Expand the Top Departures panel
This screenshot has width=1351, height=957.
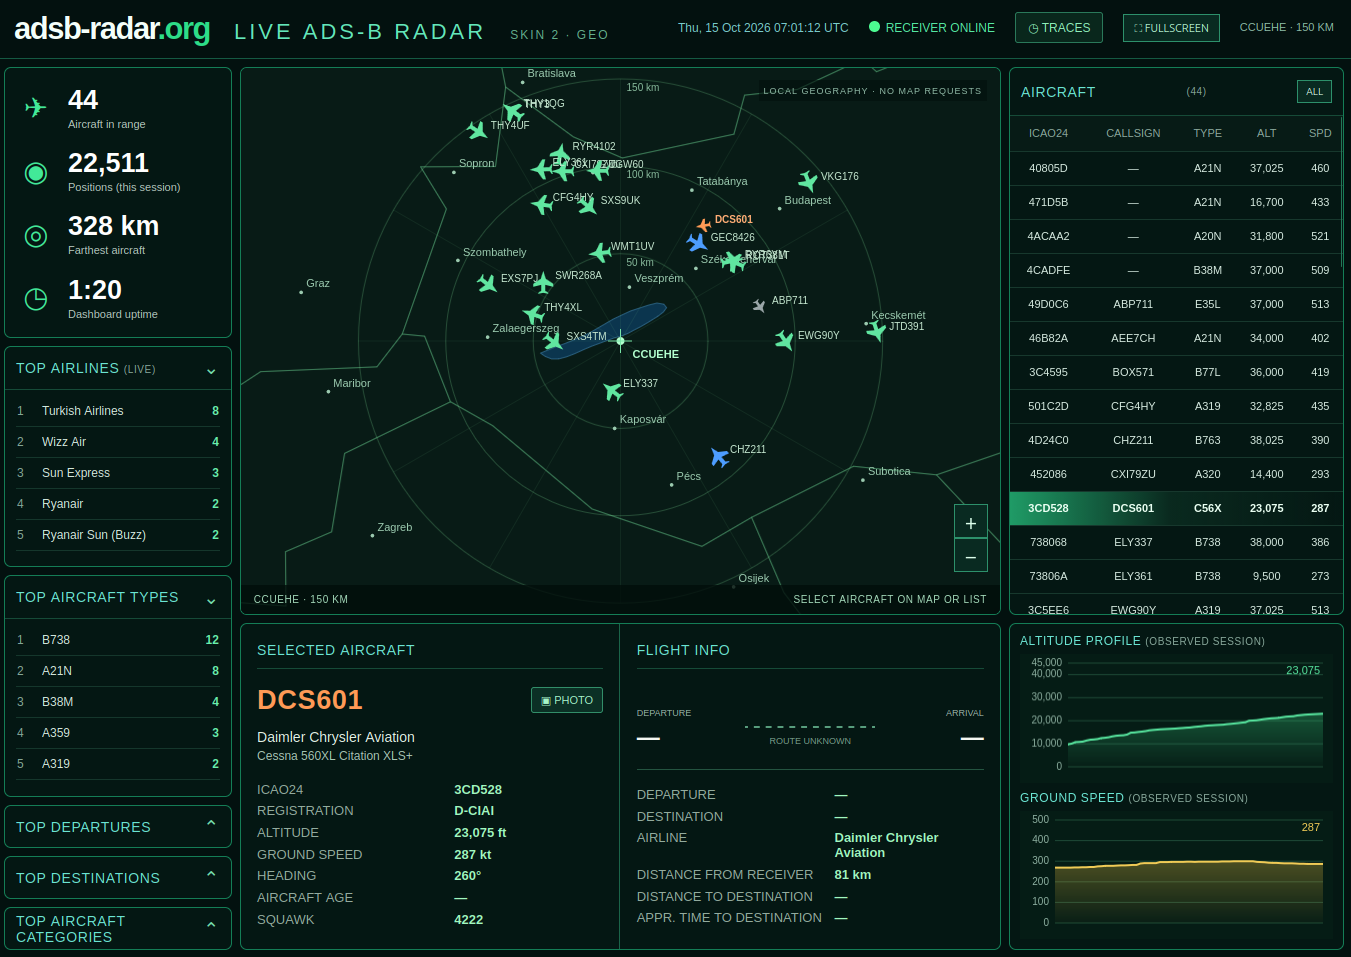coord(211,825)
